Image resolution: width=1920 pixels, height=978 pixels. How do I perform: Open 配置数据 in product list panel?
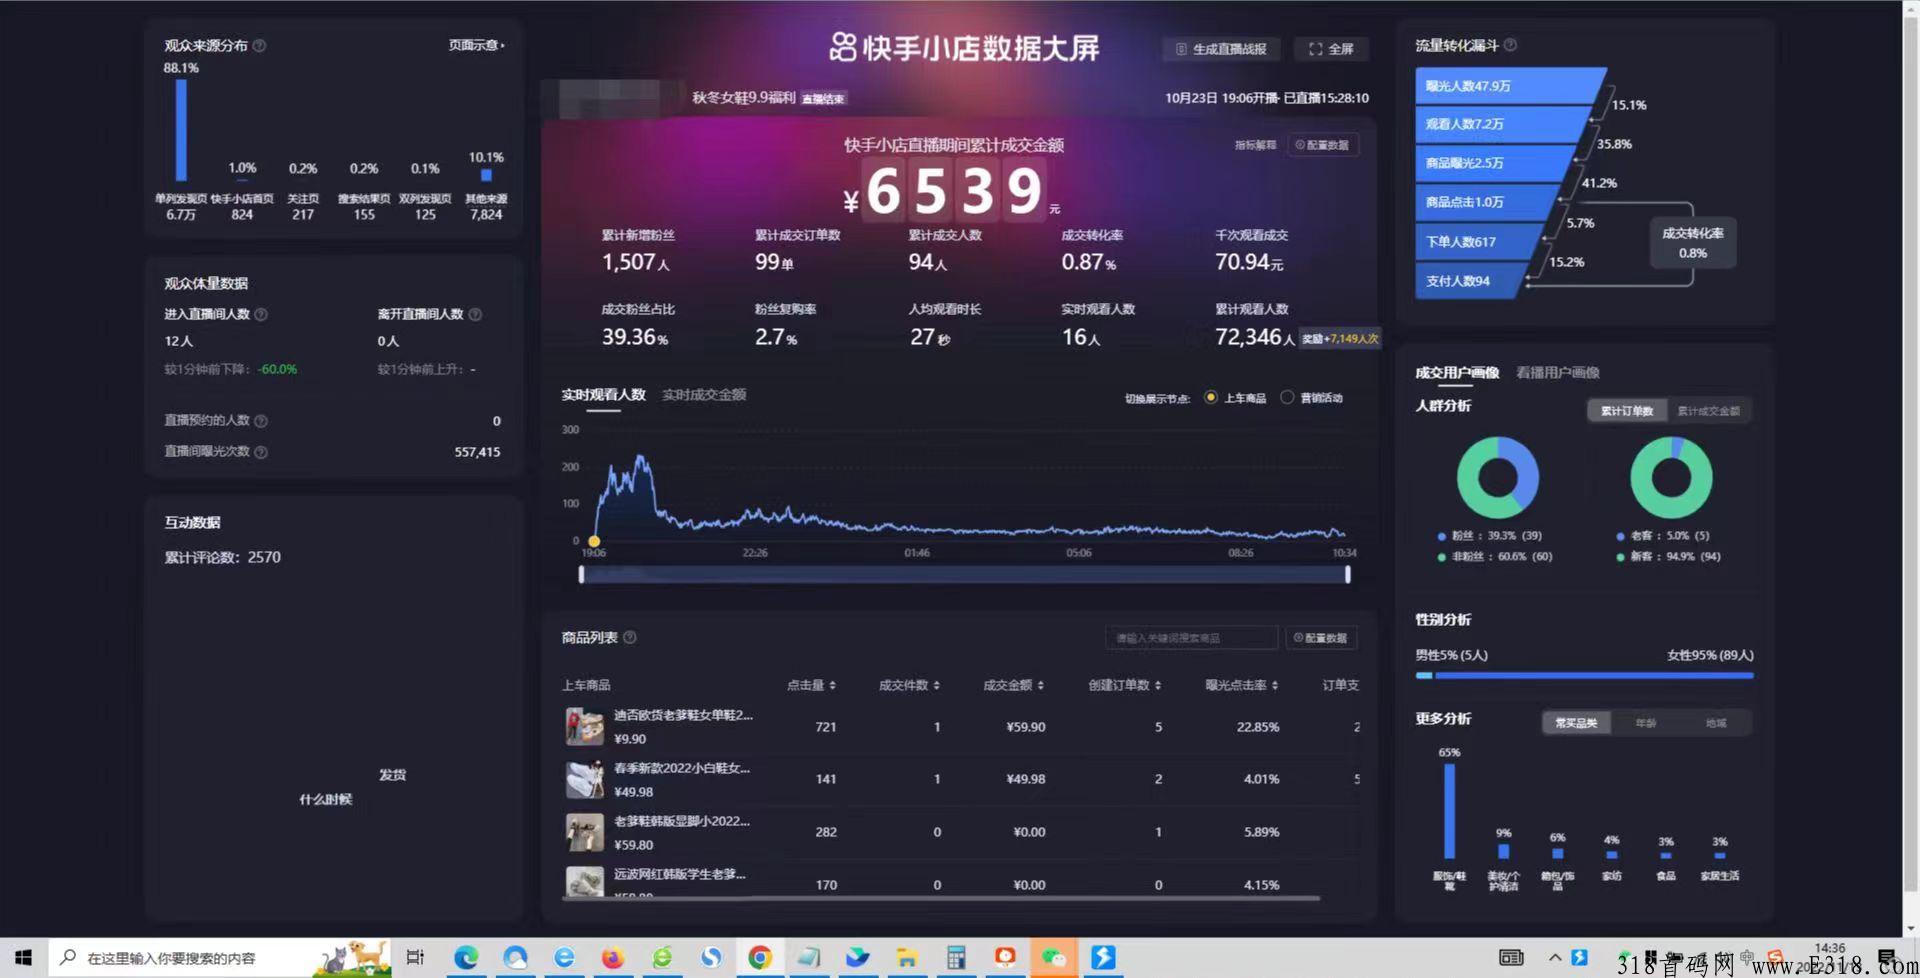[1320, 638]
